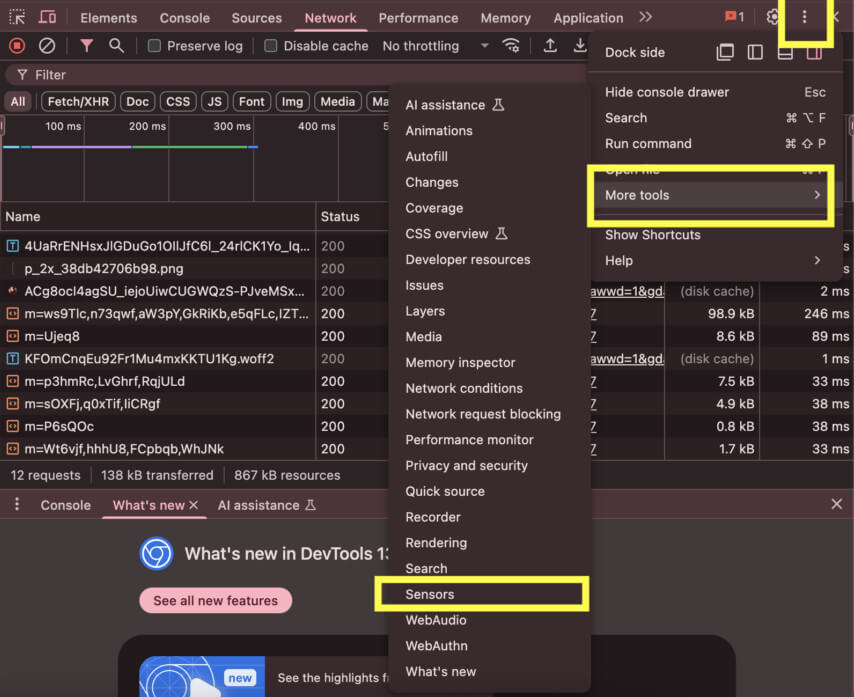Open network conditions wifi icon
This screenshot has width=854, height=697.
[x=510, y=46]
